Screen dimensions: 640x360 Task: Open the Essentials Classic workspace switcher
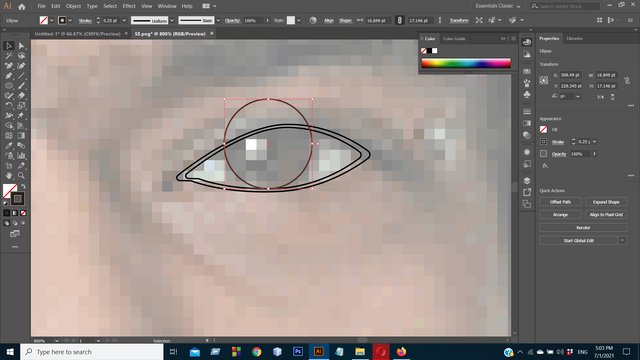coord(498,6)
